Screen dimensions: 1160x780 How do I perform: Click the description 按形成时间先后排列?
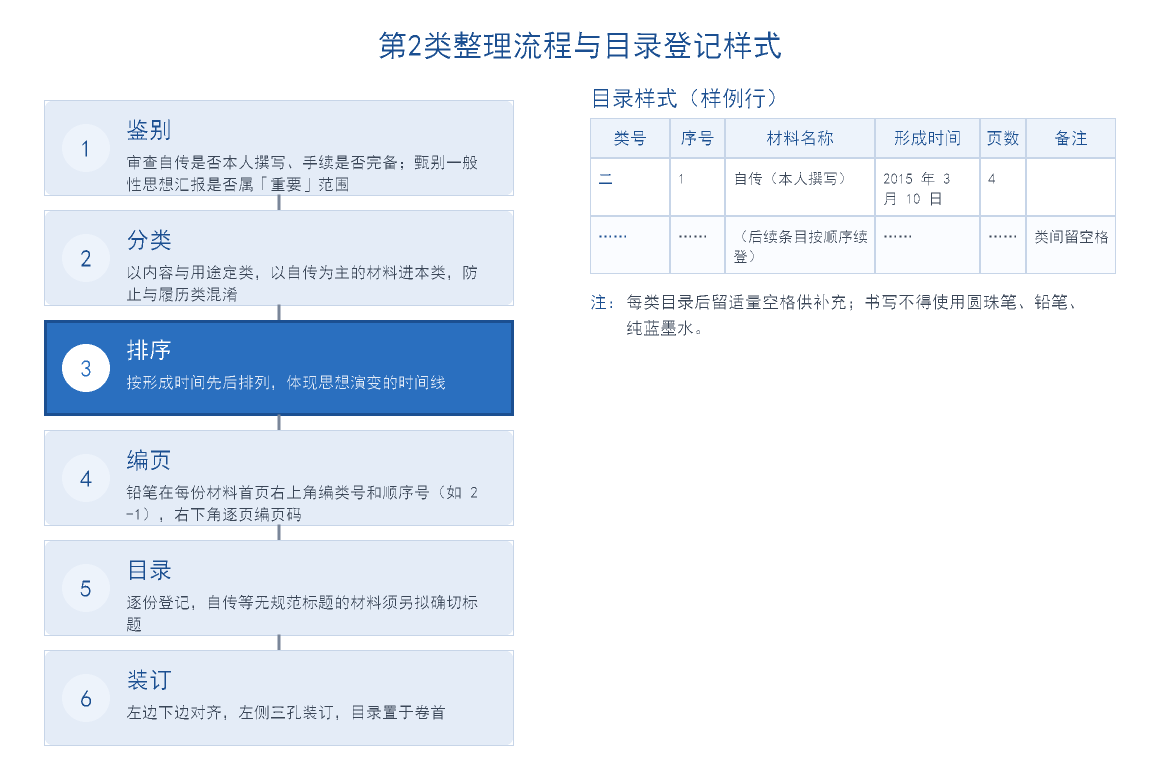[x=286, y=383]
